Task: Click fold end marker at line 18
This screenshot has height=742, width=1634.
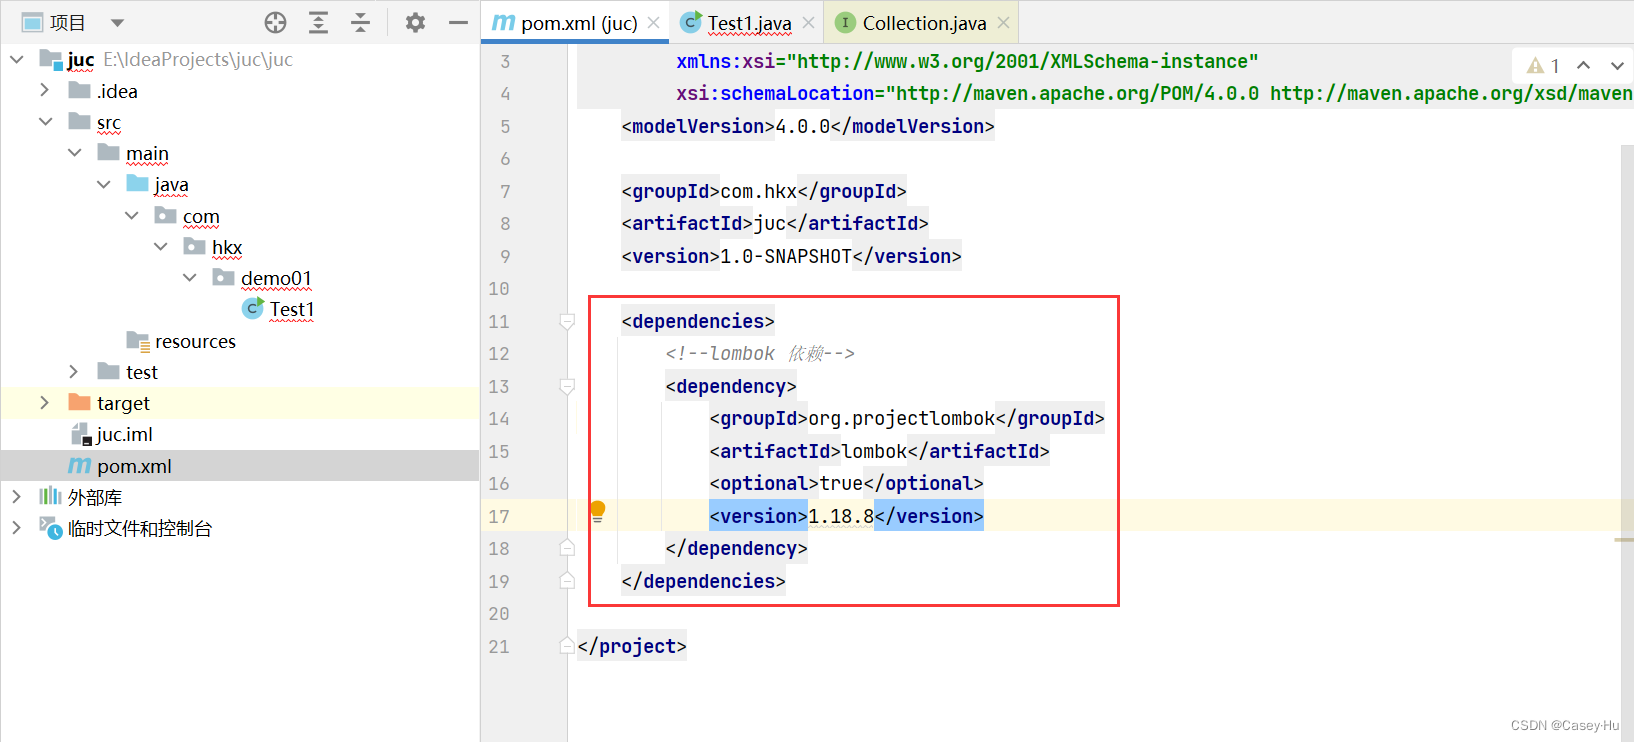Action: click(x=567, y=548)
